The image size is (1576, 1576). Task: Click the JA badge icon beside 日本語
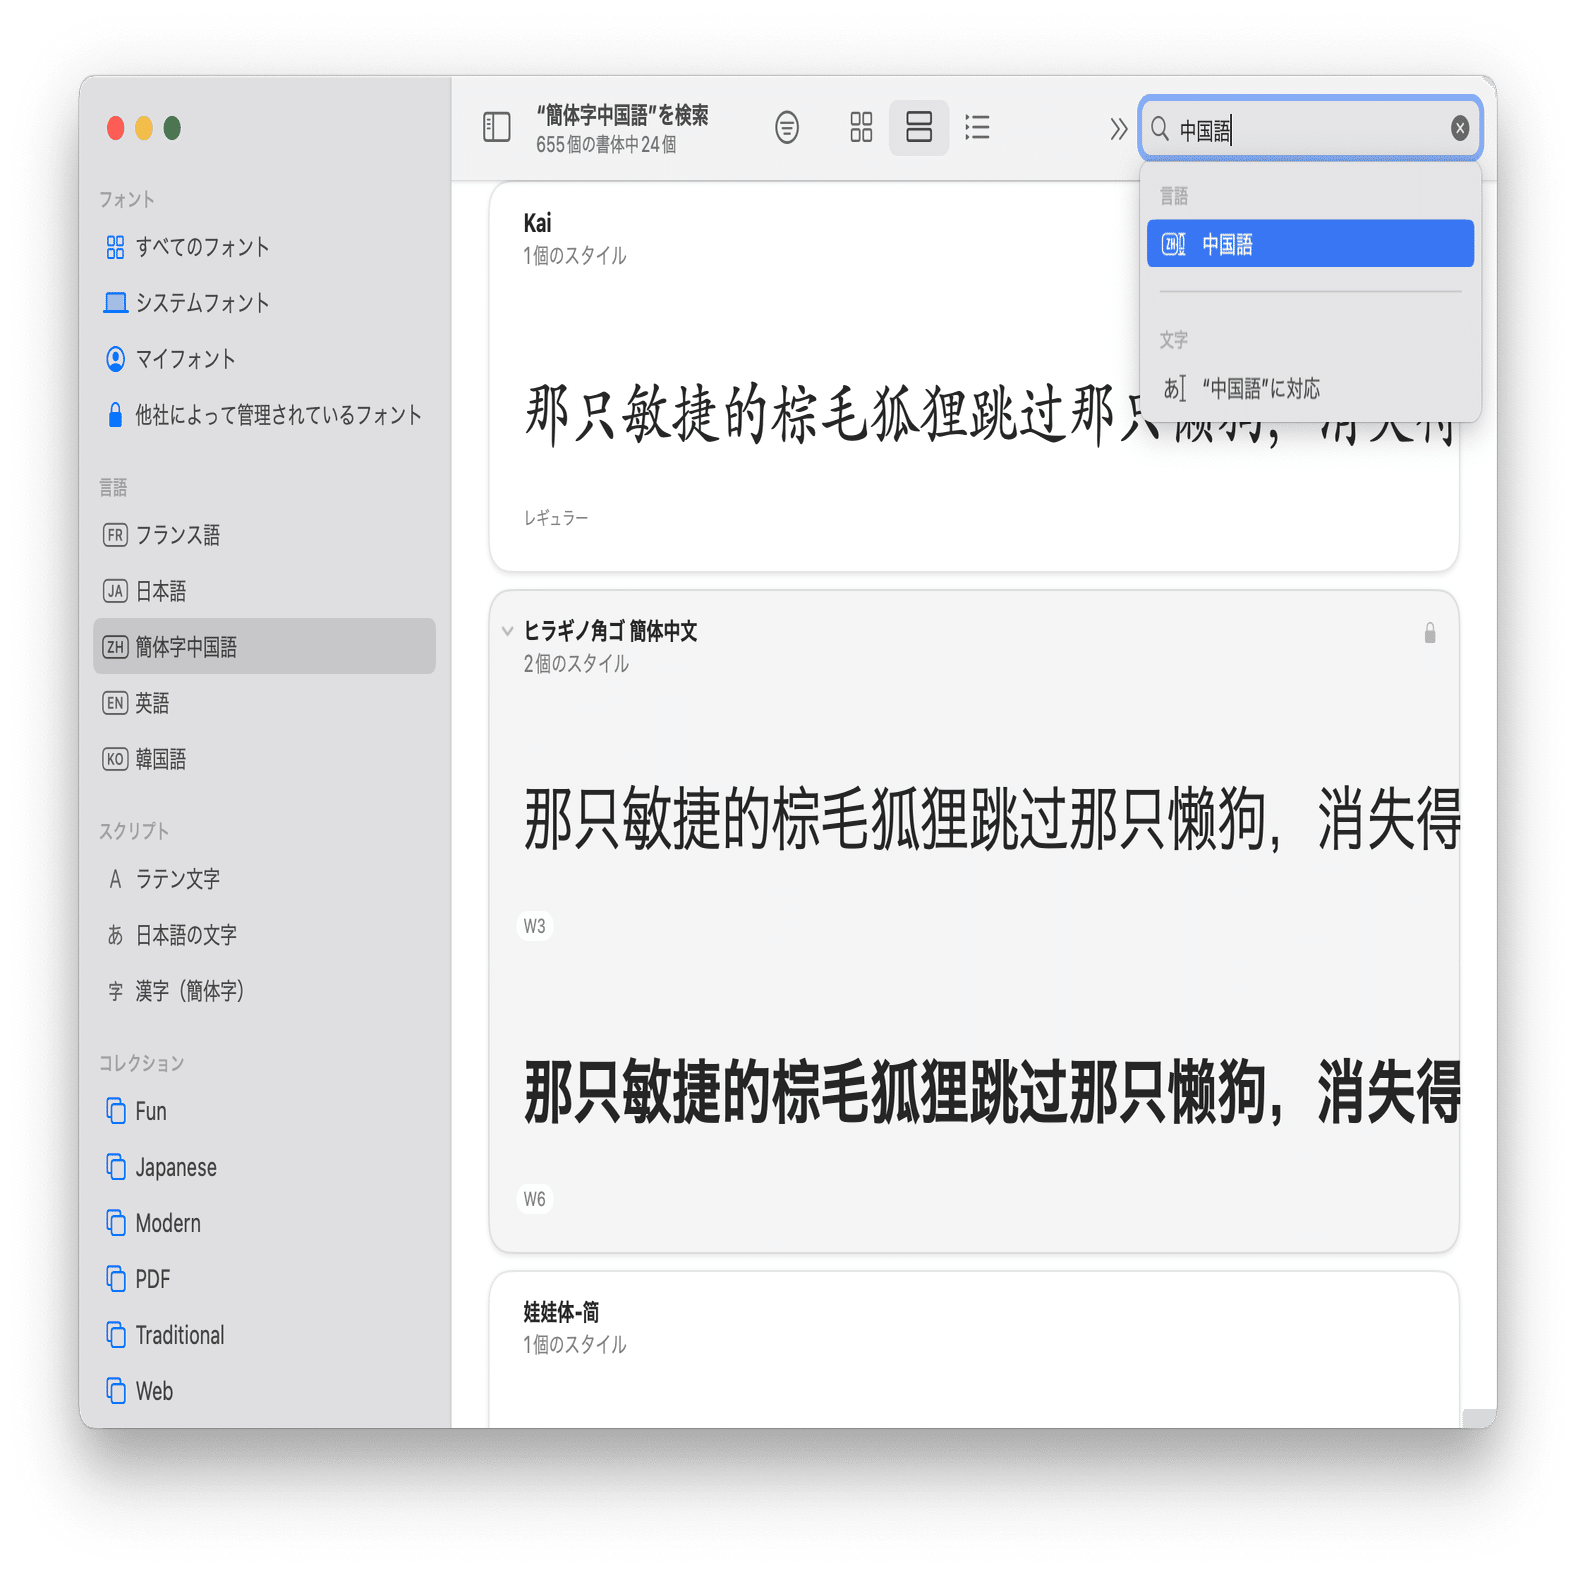coord(115,591)
